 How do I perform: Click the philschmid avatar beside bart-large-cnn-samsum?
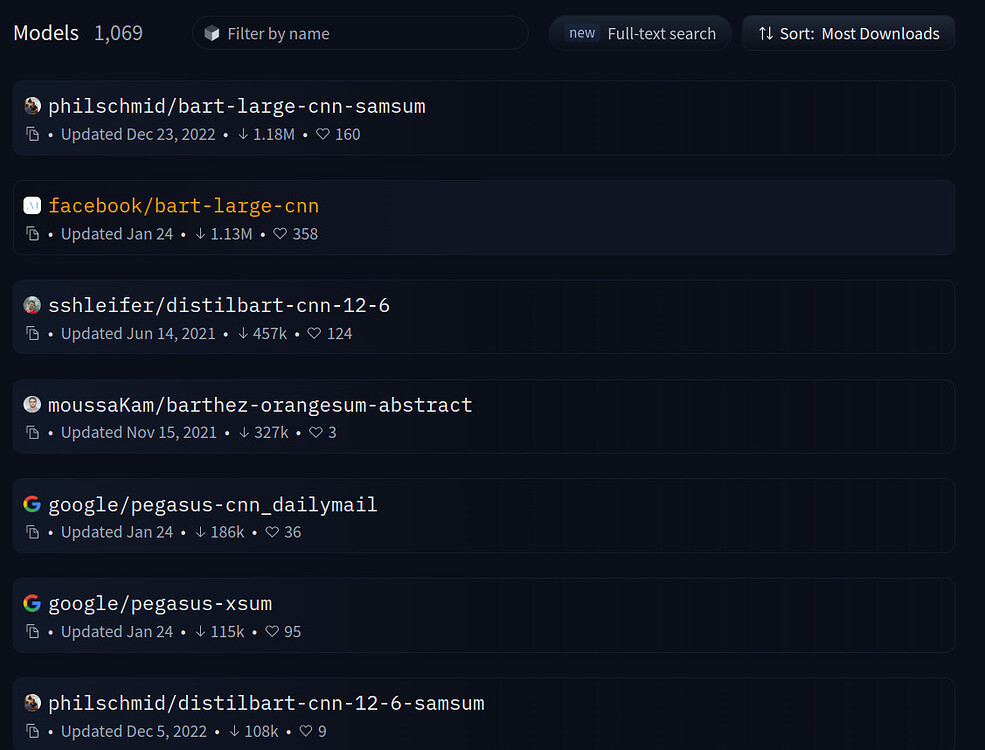[32, 106]
